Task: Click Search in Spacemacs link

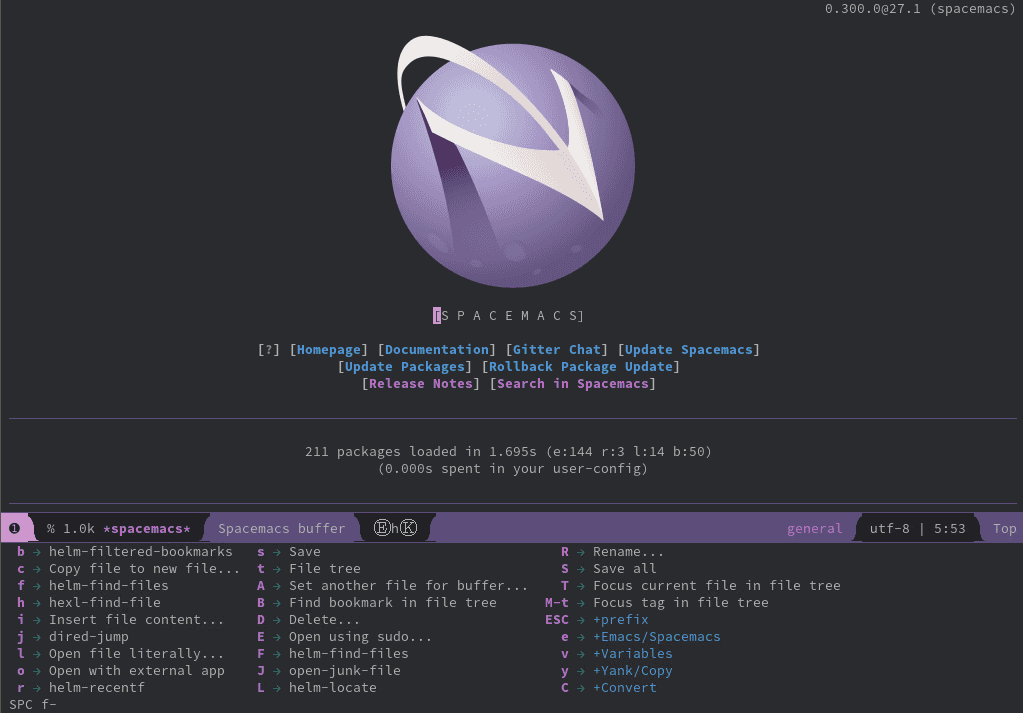Action: tap(573, 384)
